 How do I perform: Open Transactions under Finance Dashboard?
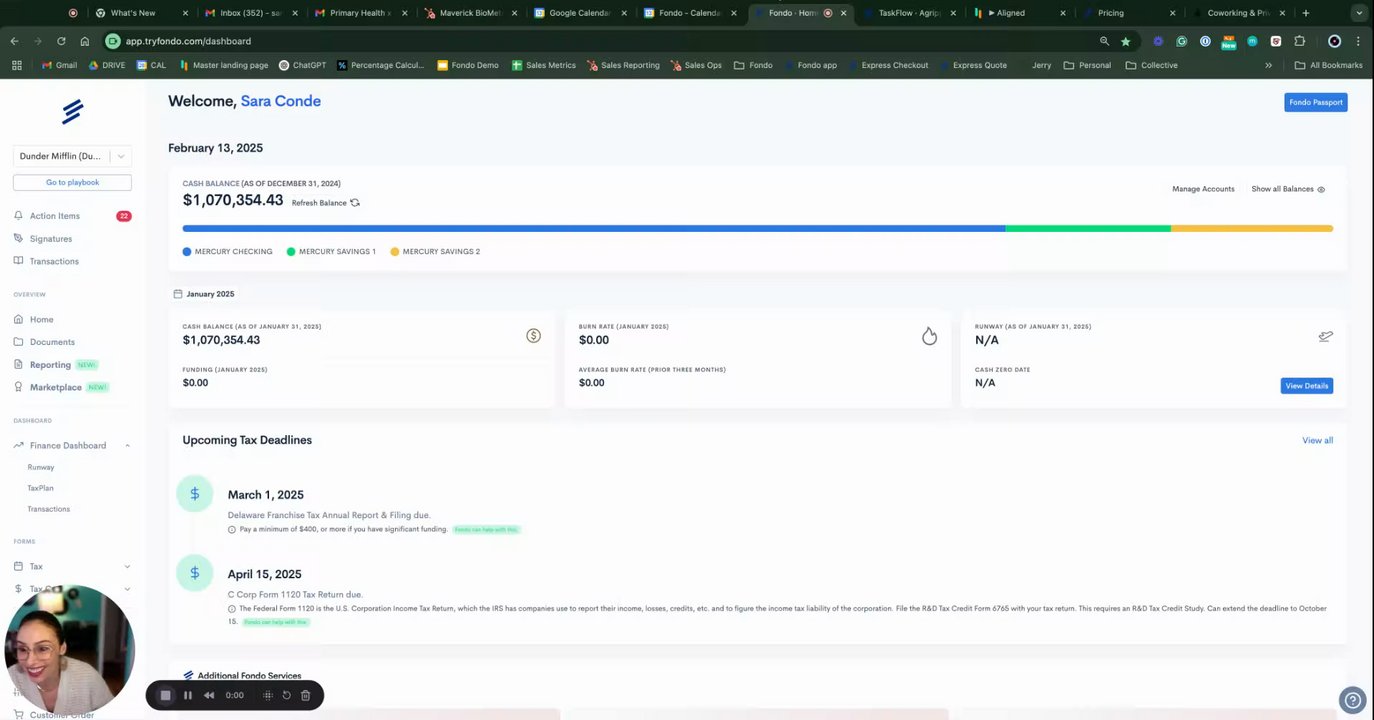coord(48,509)
